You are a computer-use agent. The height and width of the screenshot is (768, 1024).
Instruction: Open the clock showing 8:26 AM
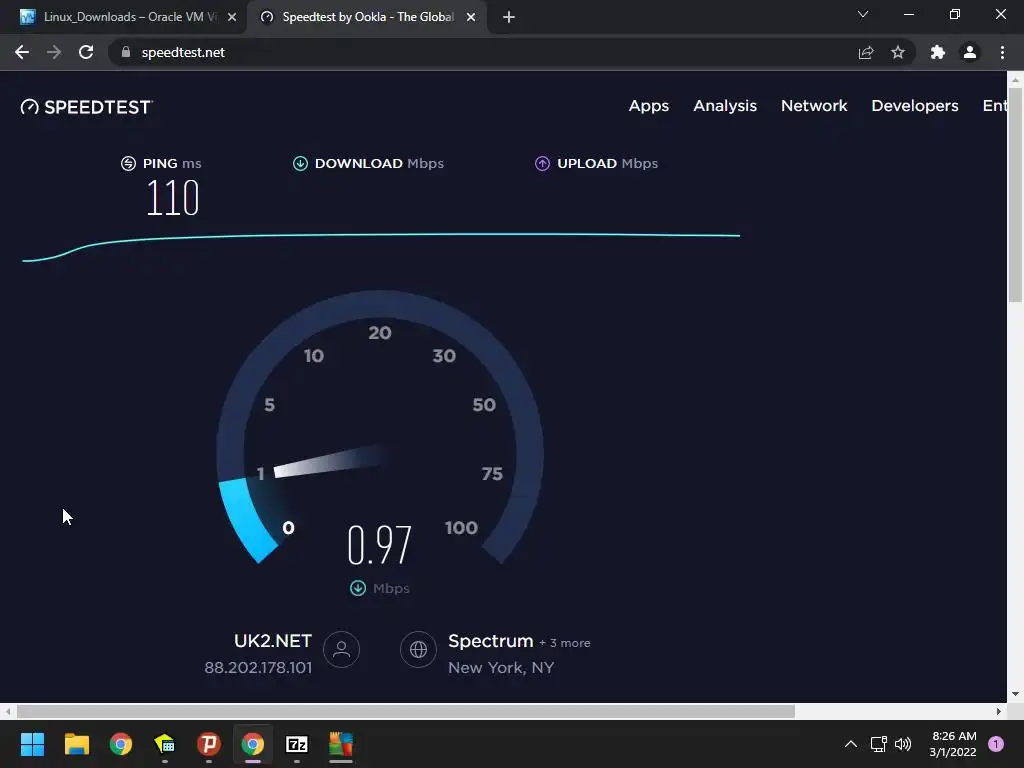953,744
